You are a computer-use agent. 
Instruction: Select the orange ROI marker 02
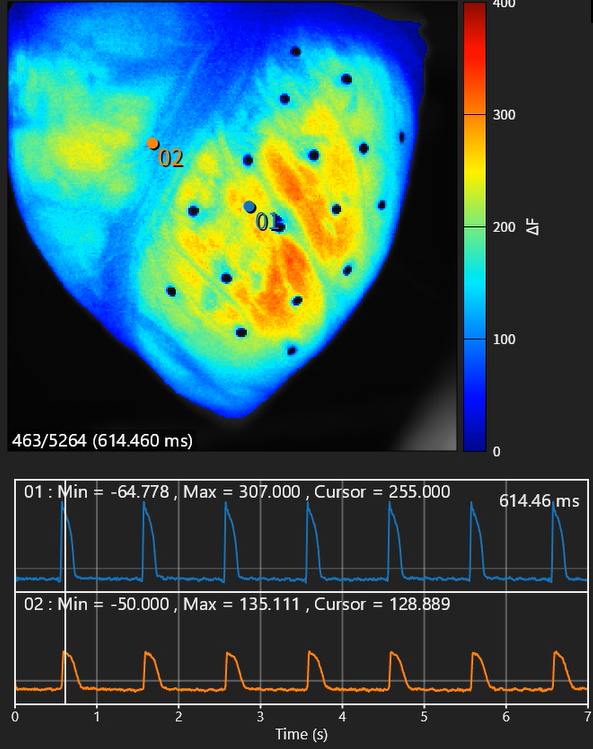click(152, 143)
